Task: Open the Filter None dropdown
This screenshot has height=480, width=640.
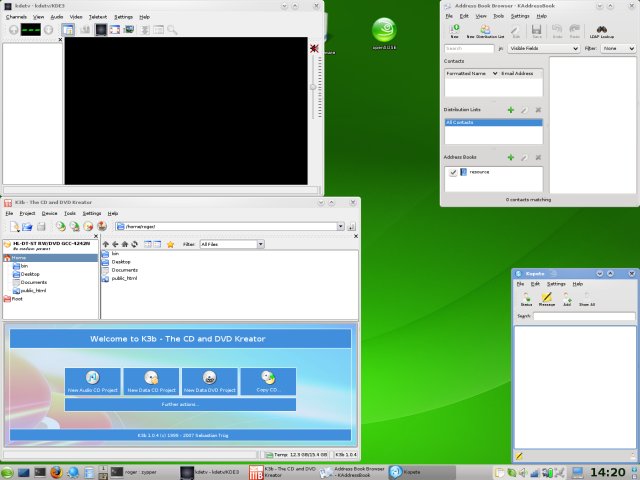Action: (x=618, y=48)
